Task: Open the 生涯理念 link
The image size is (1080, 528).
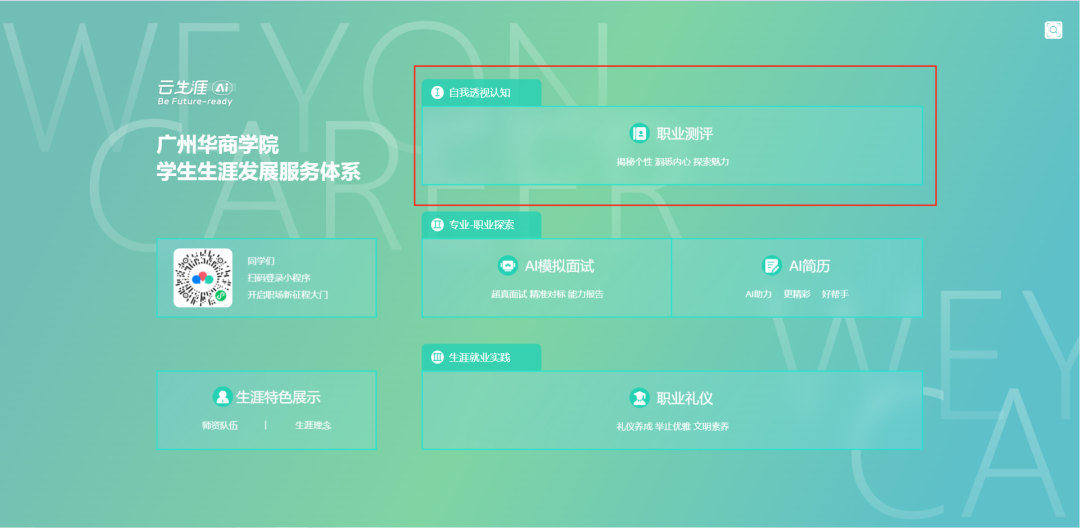Action: point(313,425)
